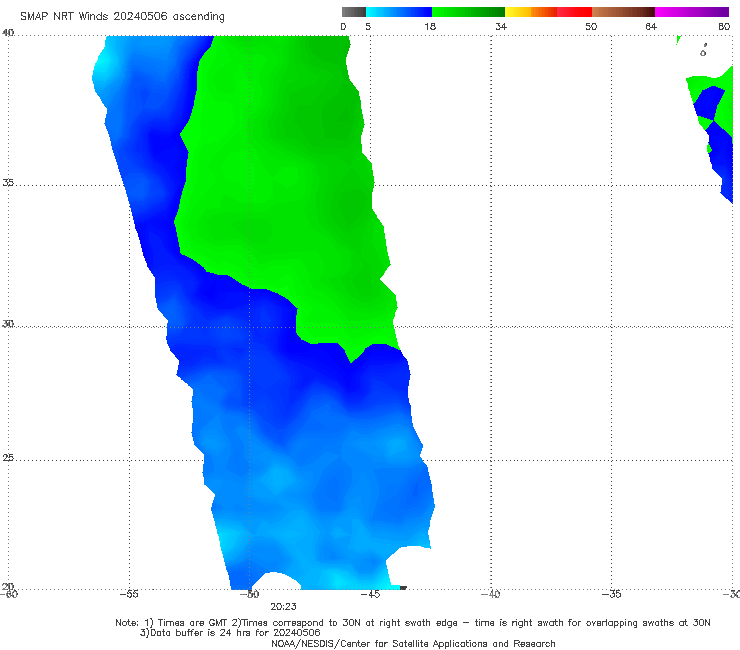Click the longitude label '-55'

[129, 594]
